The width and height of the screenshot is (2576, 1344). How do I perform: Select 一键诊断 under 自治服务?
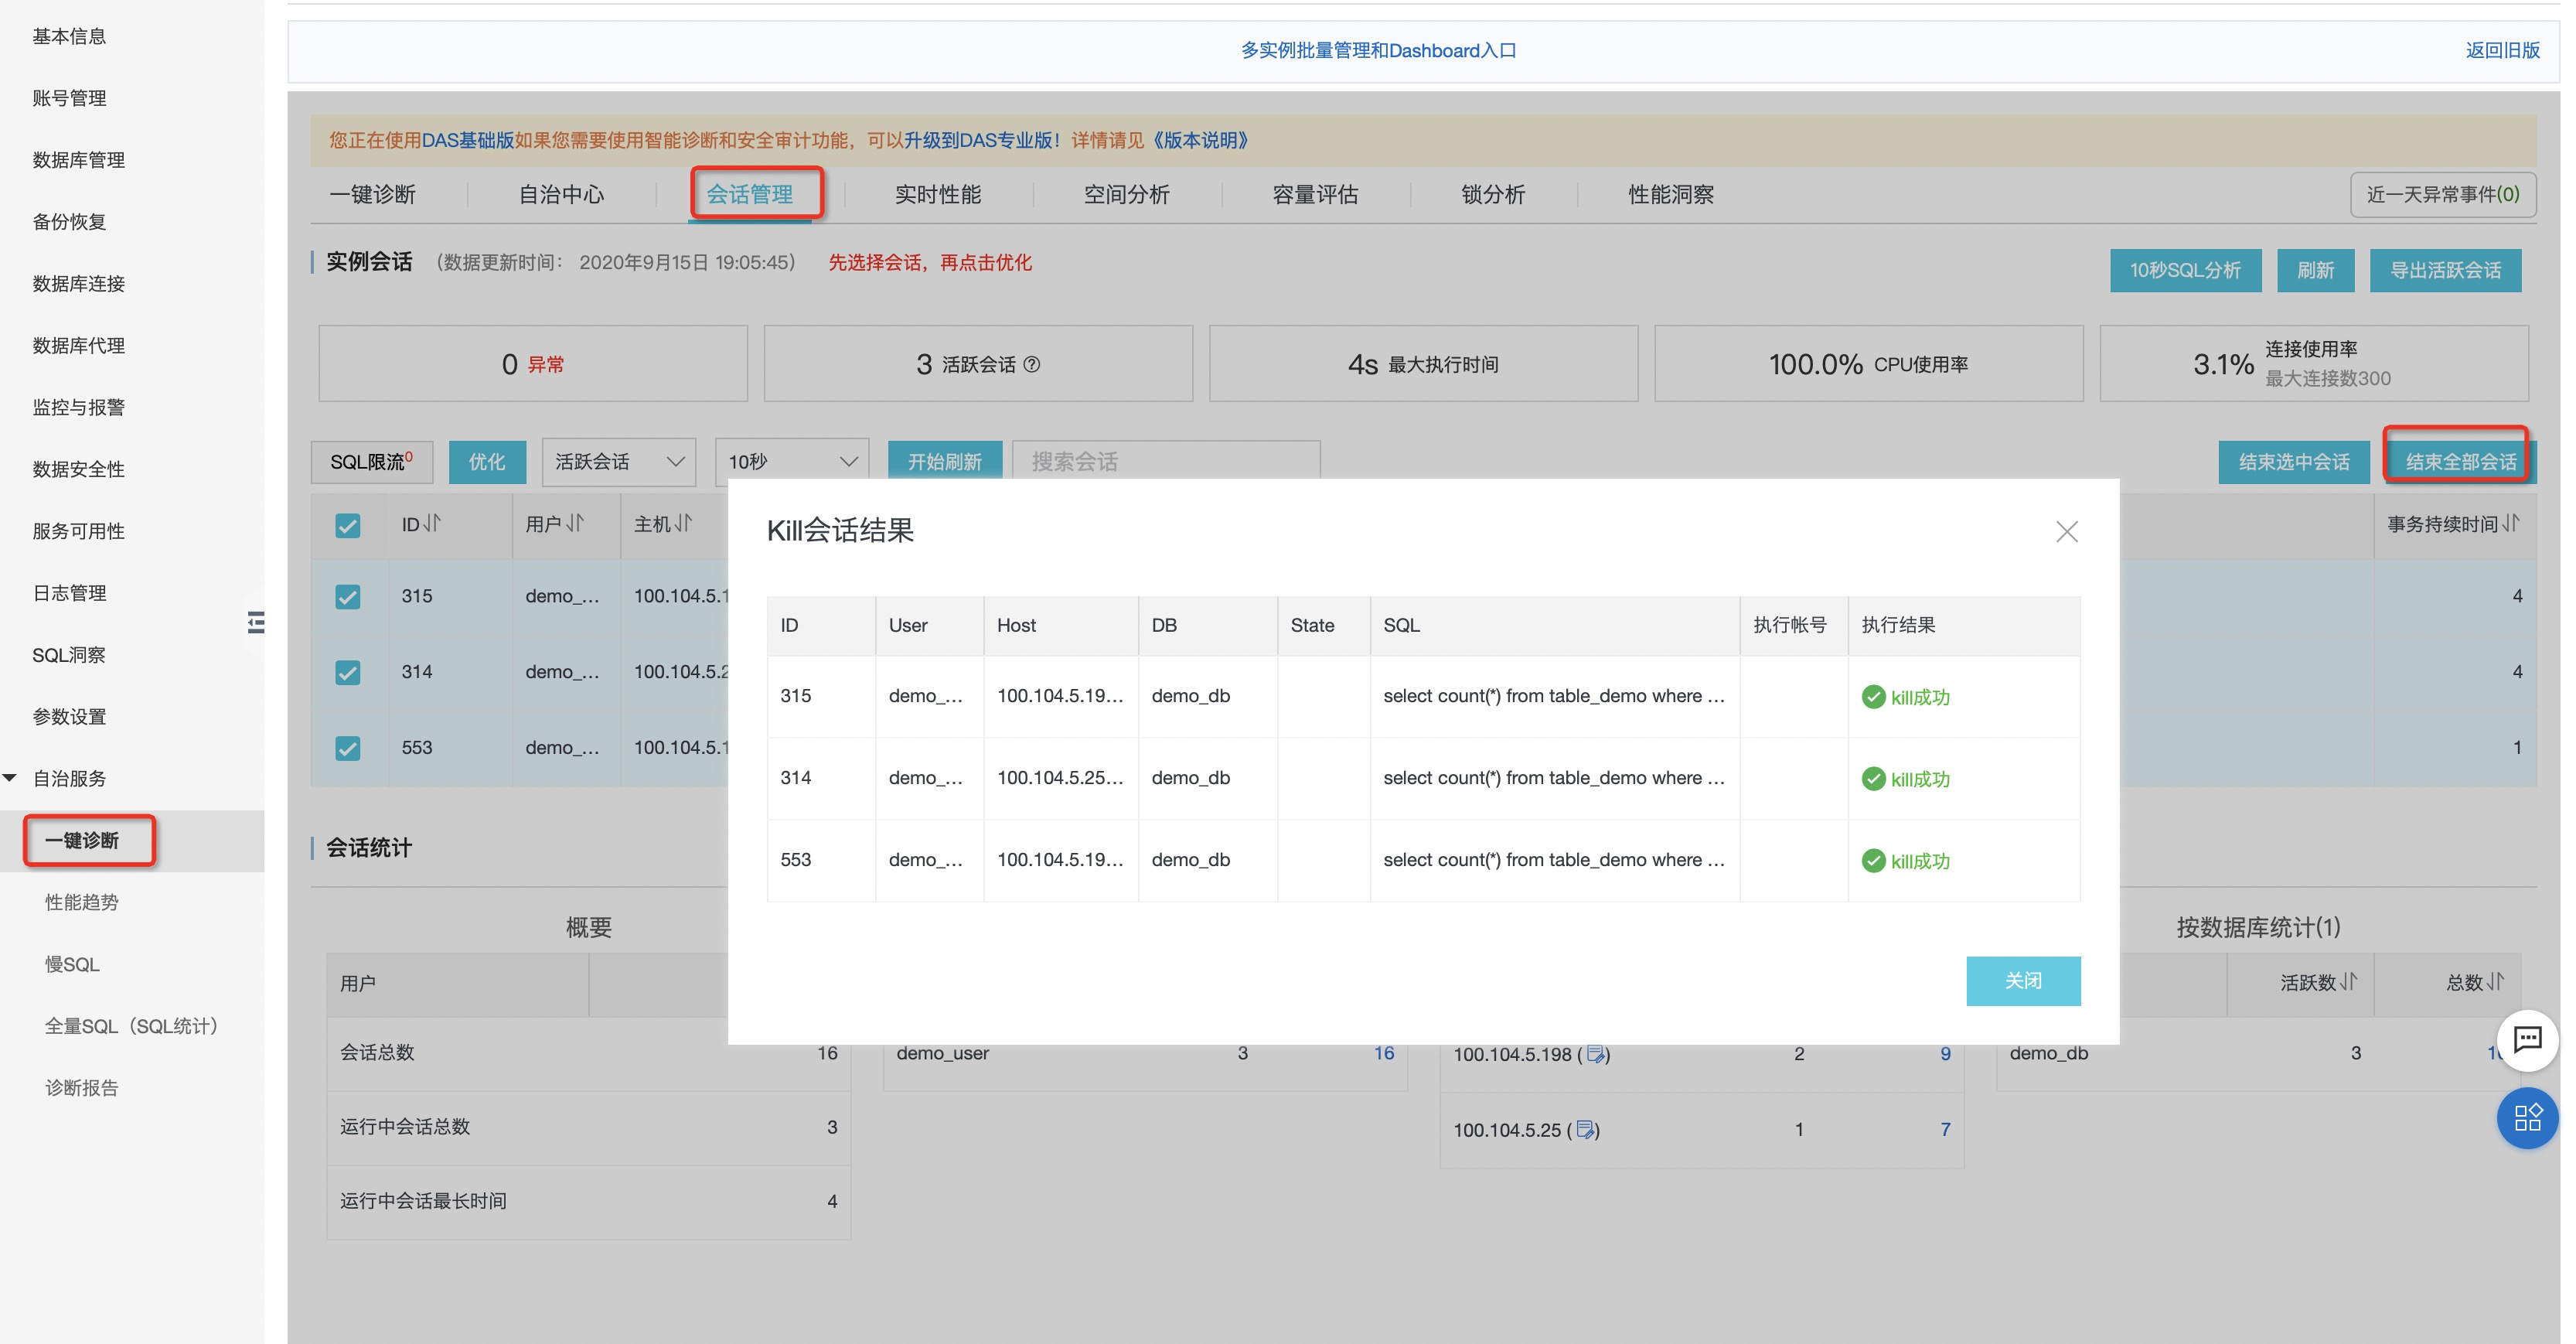pyautogui.click(x=82, y=840)
